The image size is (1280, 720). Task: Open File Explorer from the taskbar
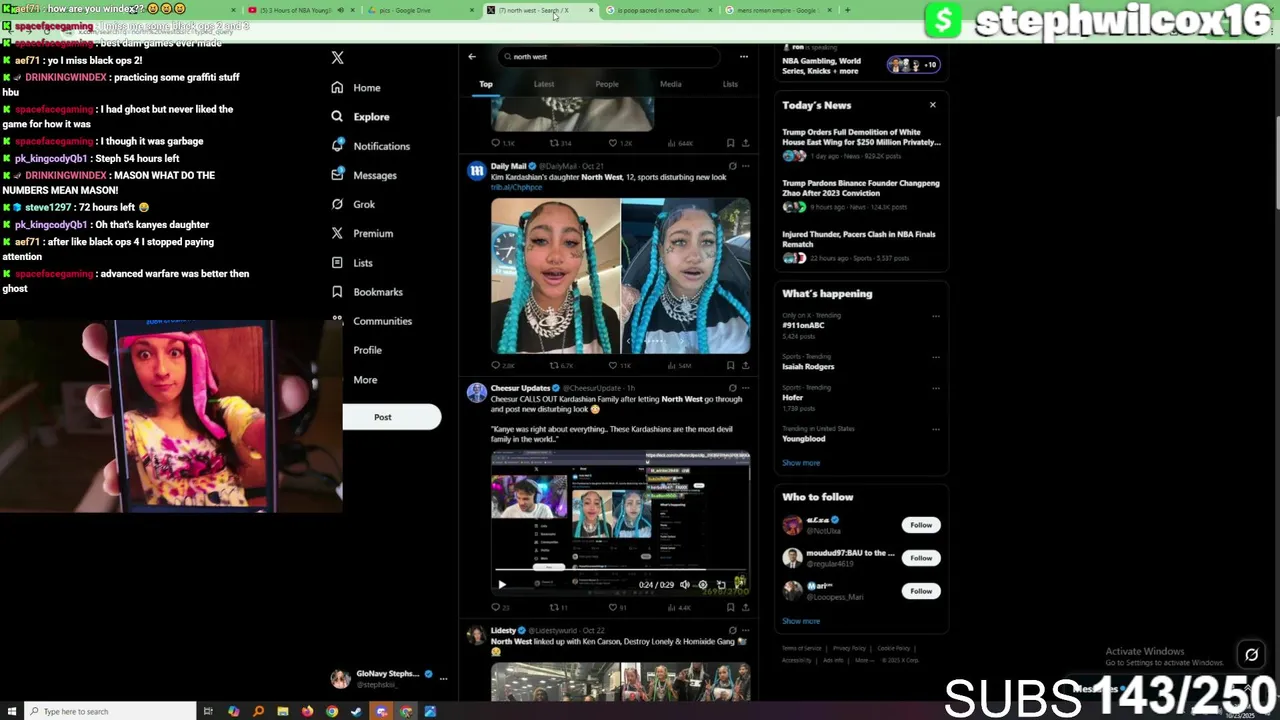coord(283,711)
